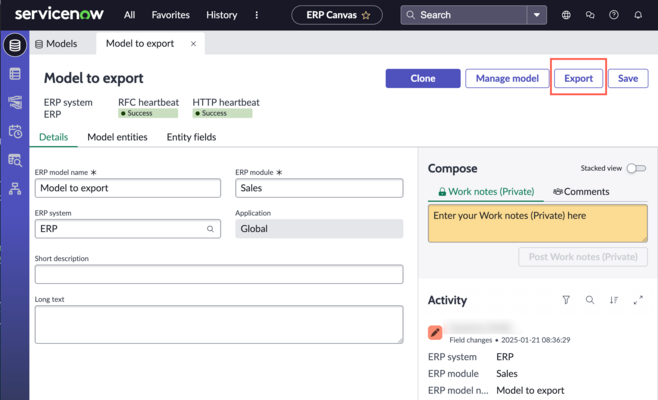This screenshot has height=400, width=658.
Task: Open the table search sidebar icon
Action: (15, 160)
